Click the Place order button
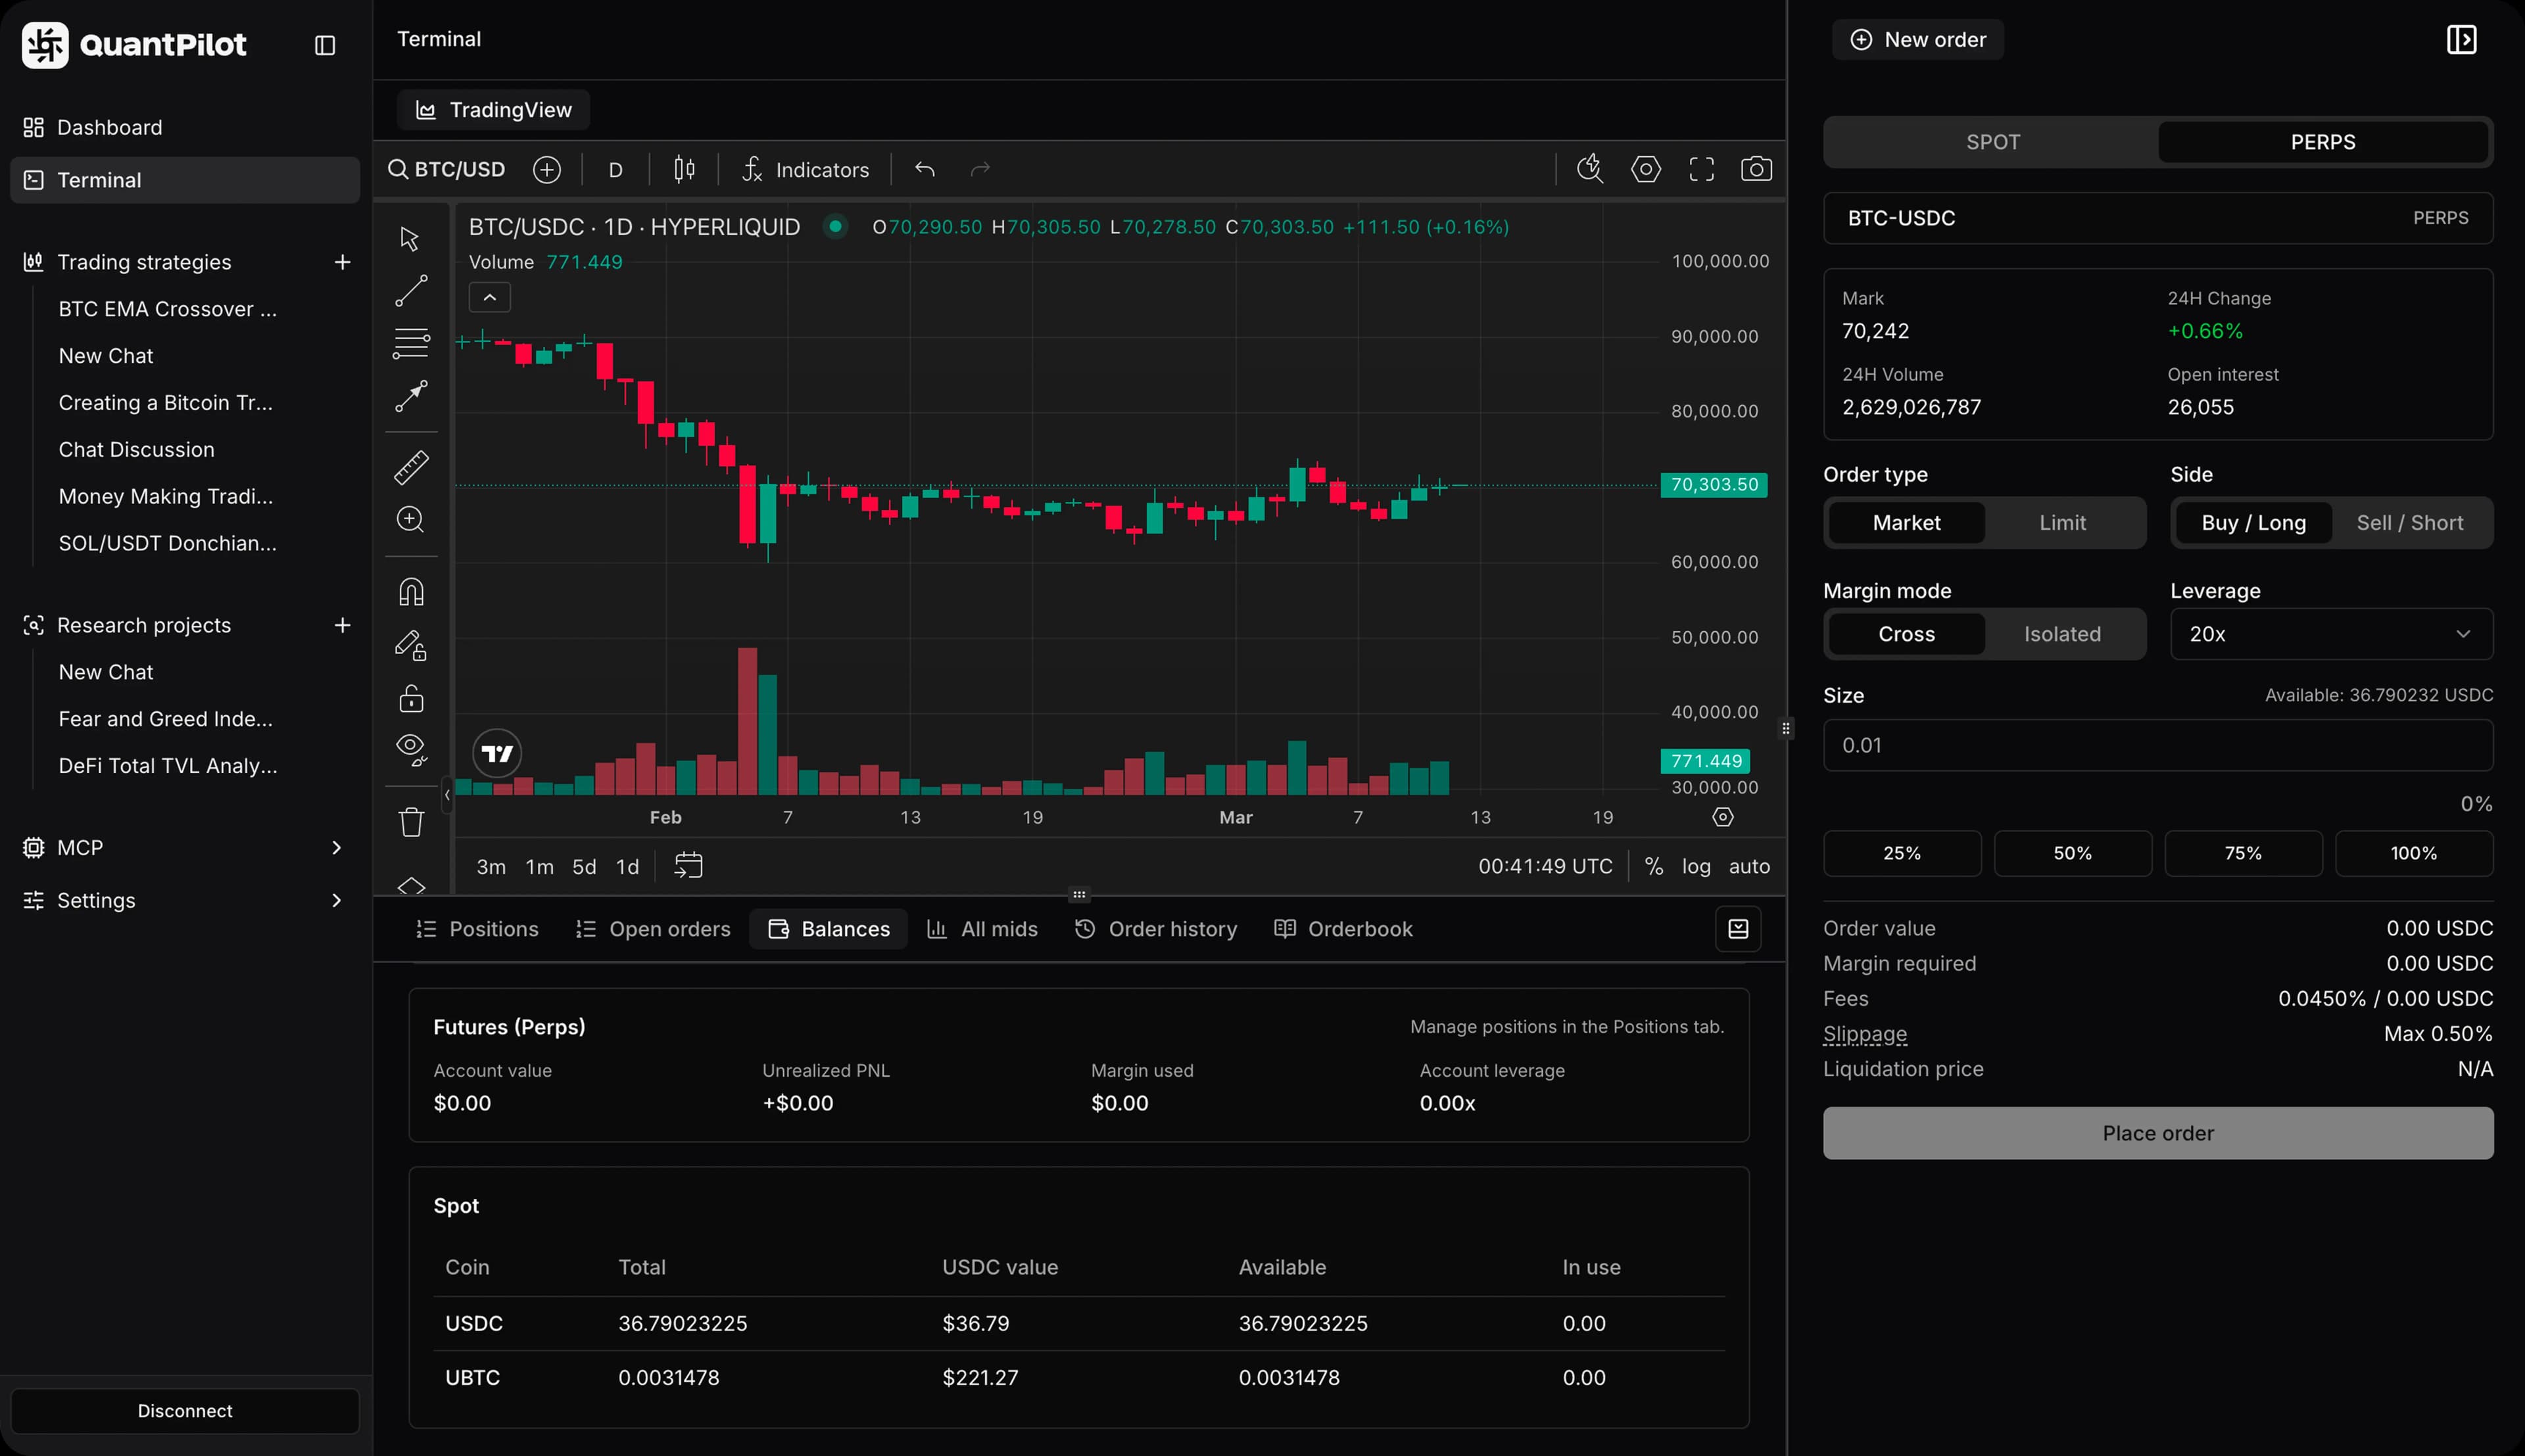This screenshot has width=2525, height=1456. (2156, 1133)
